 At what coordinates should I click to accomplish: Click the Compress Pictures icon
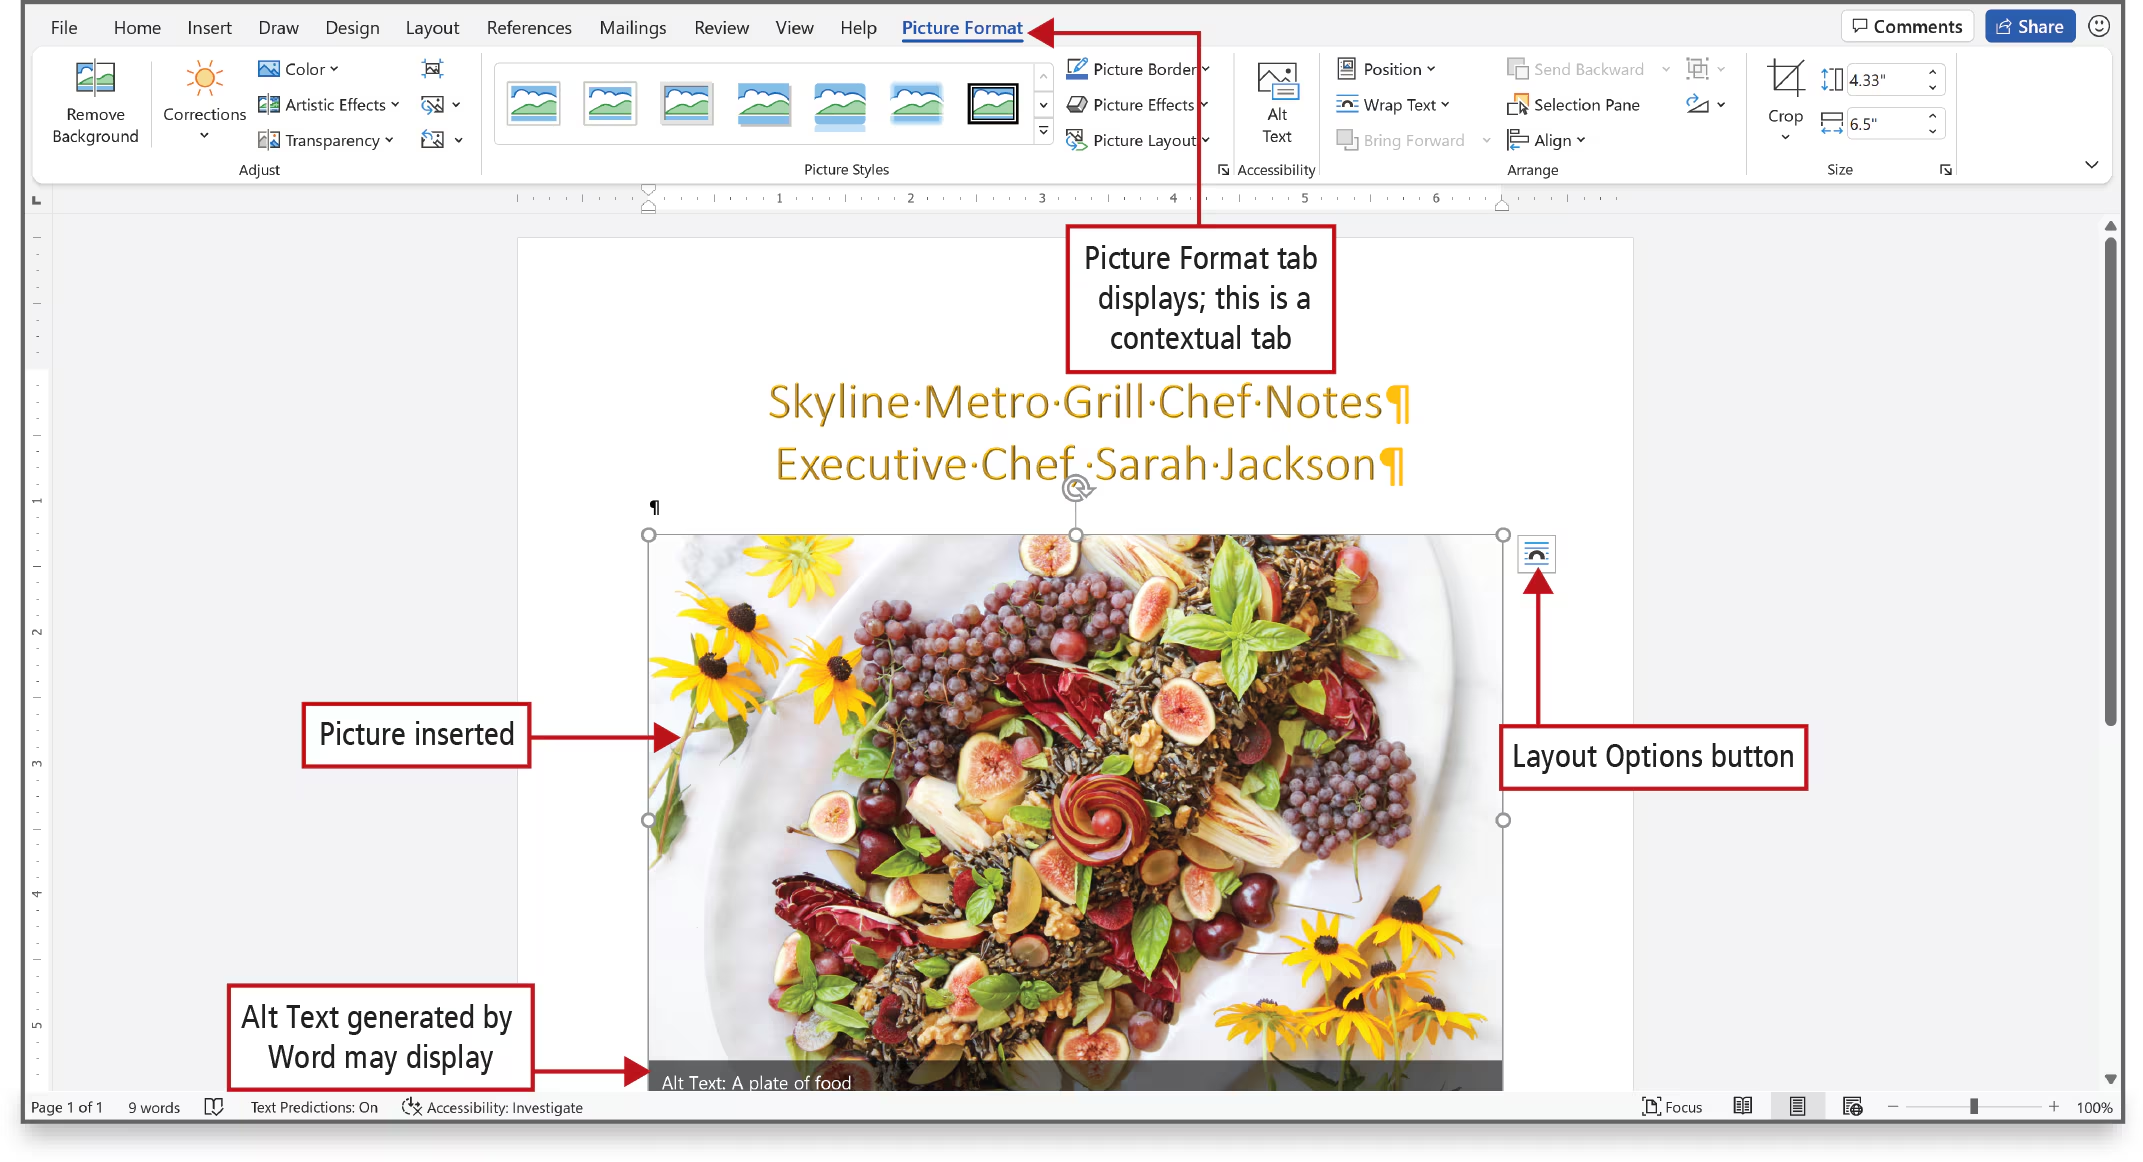pyautogui.click(x=432, y=69)
